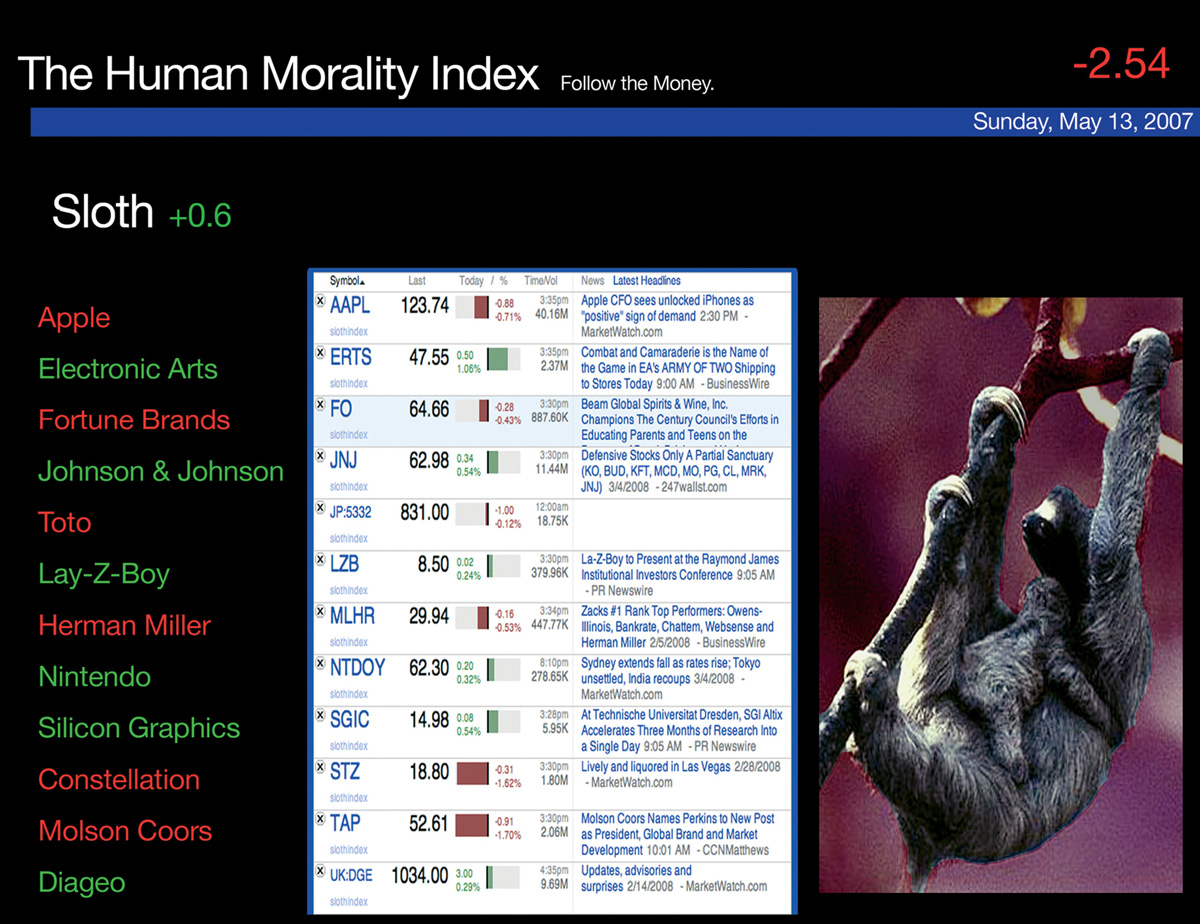Open the Sydney extends fall headline
Image resolution: width=1200 pixels, height=924 pixels.
point(671,671)
